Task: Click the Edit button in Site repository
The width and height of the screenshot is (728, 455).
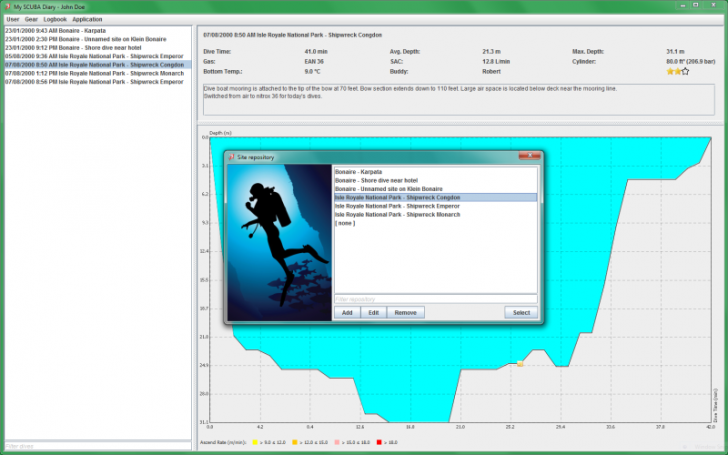Action: coord(374,312)
